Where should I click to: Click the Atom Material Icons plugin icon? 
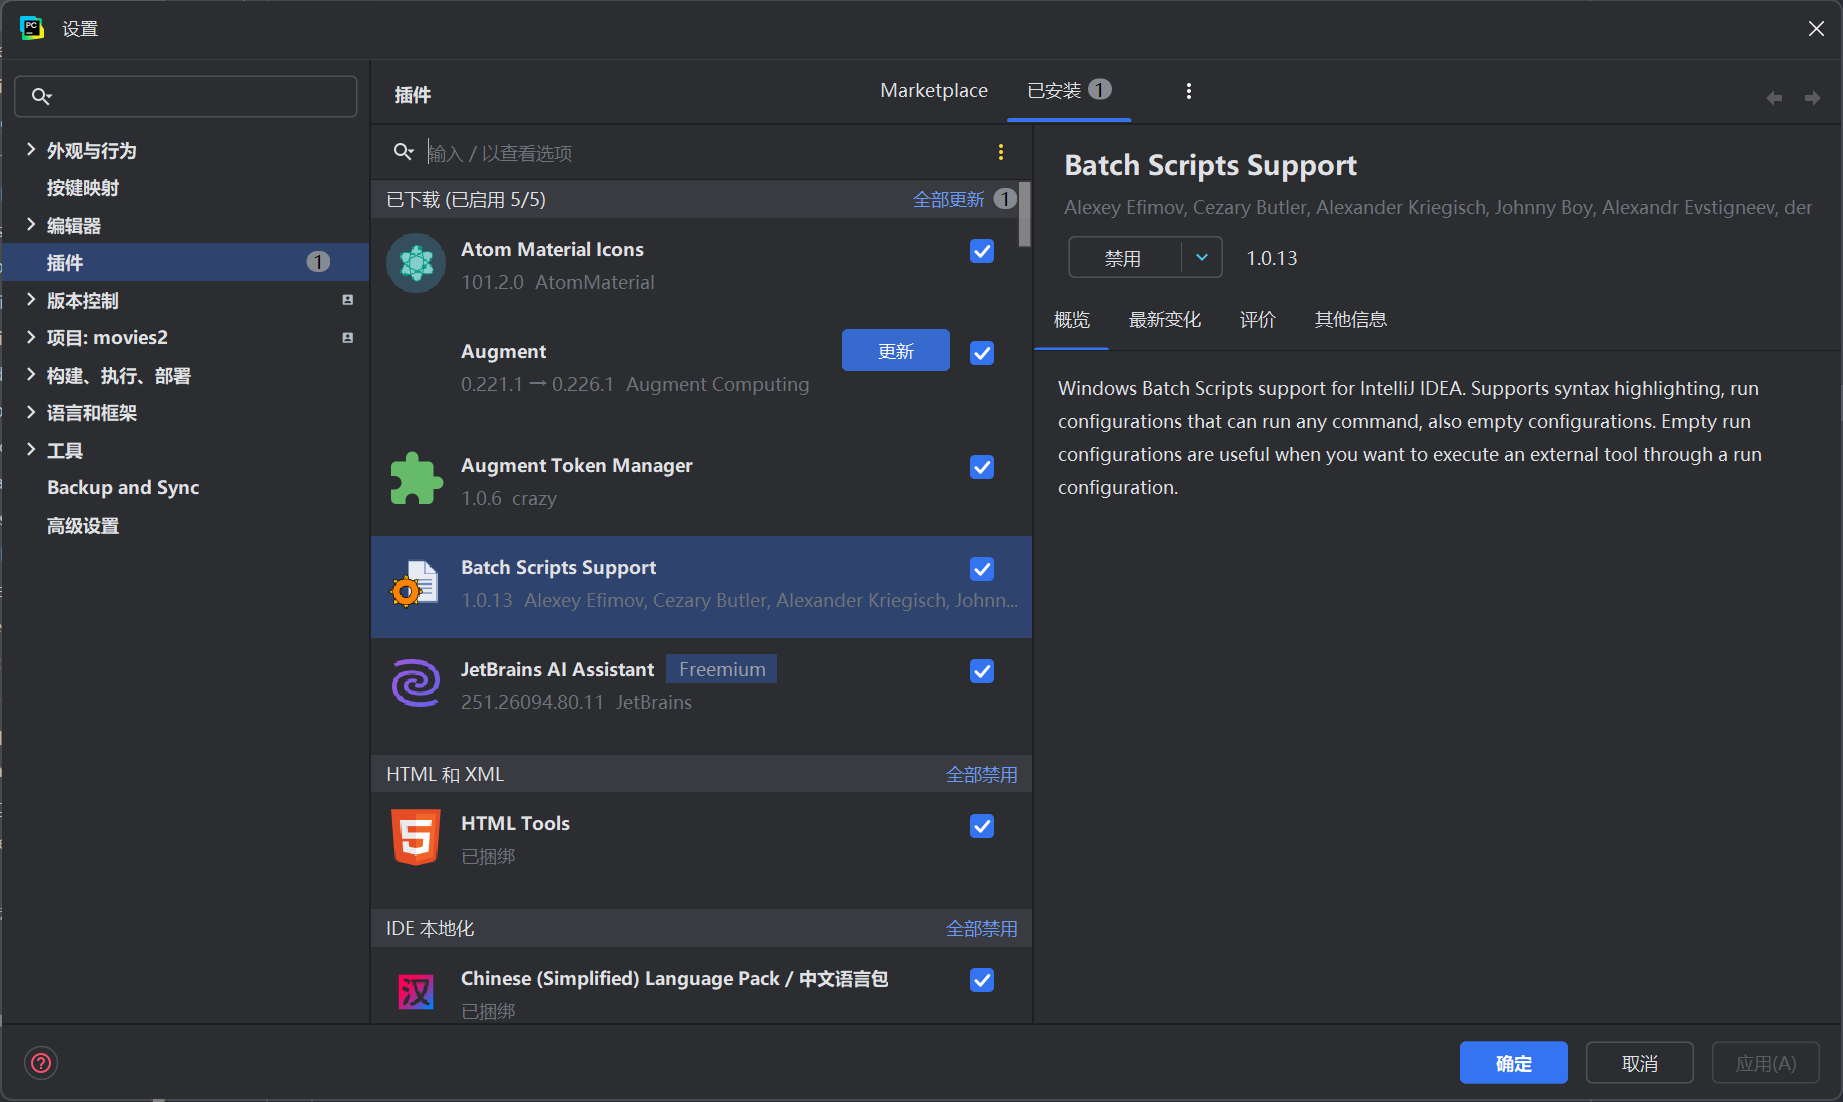(416, 264)
